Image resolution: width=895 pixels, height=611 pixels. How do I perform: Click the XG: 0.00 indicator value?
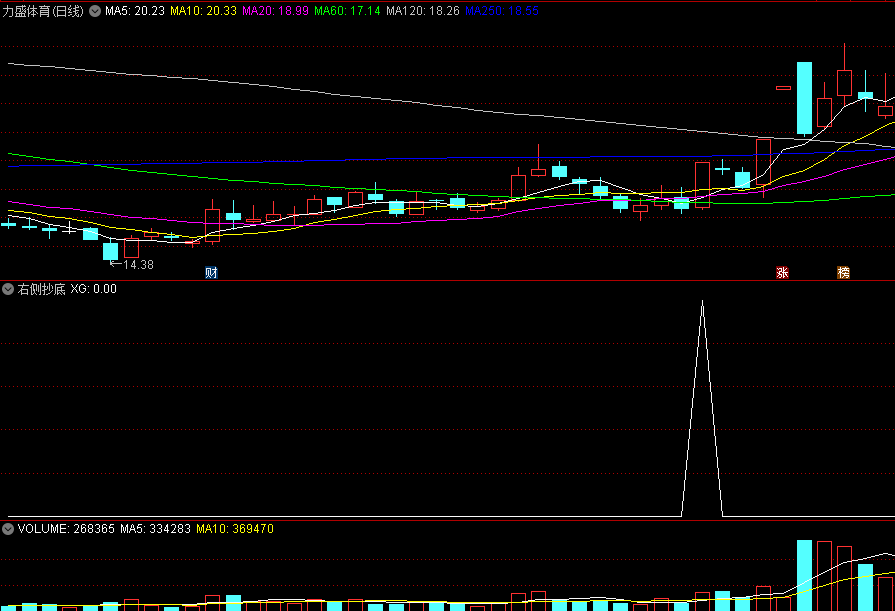[94, 289]
